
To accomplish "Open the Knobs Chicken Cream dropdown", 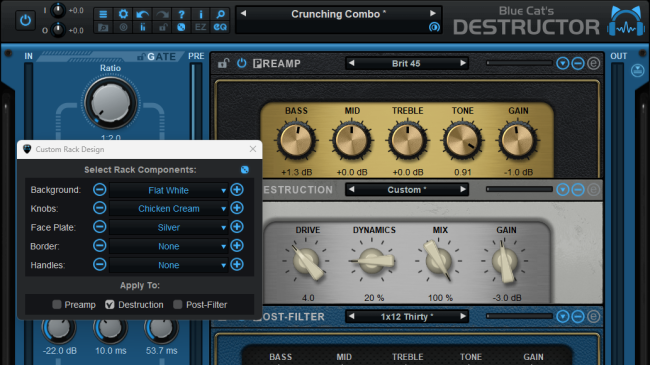I will [x=168, y=209].
